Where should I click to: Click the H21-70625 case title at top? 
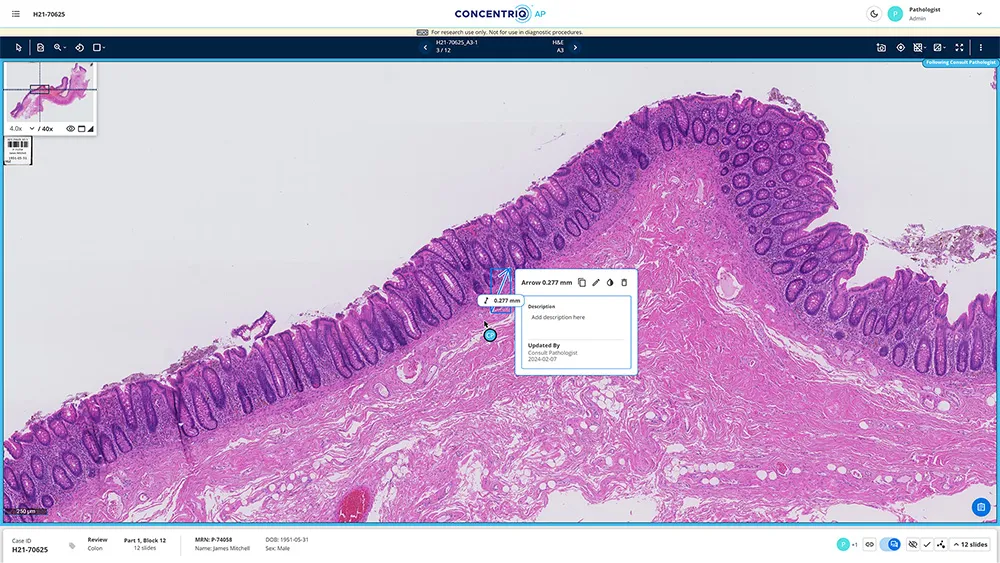[x=49, y=14]
